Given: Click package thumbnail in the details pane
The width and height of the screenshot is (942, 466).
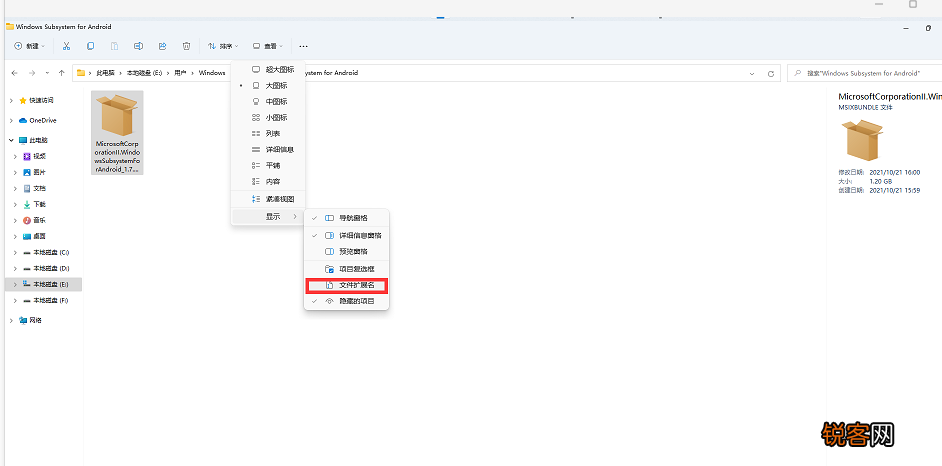Looking at the screenshot, I should point(862,140).
